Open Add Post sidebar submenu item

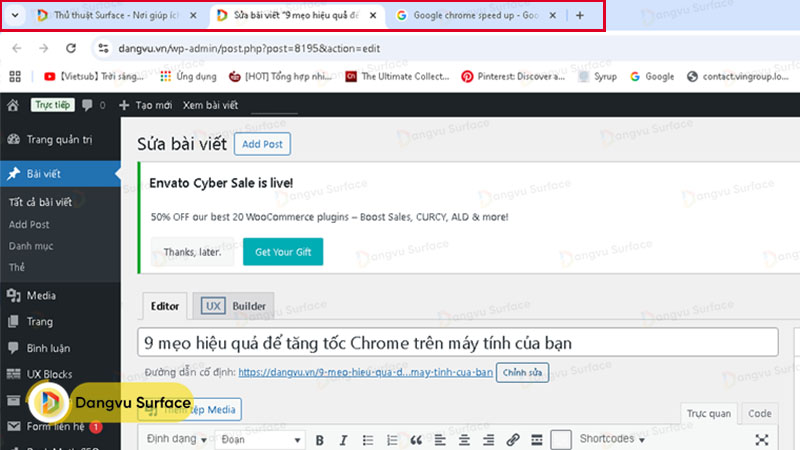(x=29, y=224)
